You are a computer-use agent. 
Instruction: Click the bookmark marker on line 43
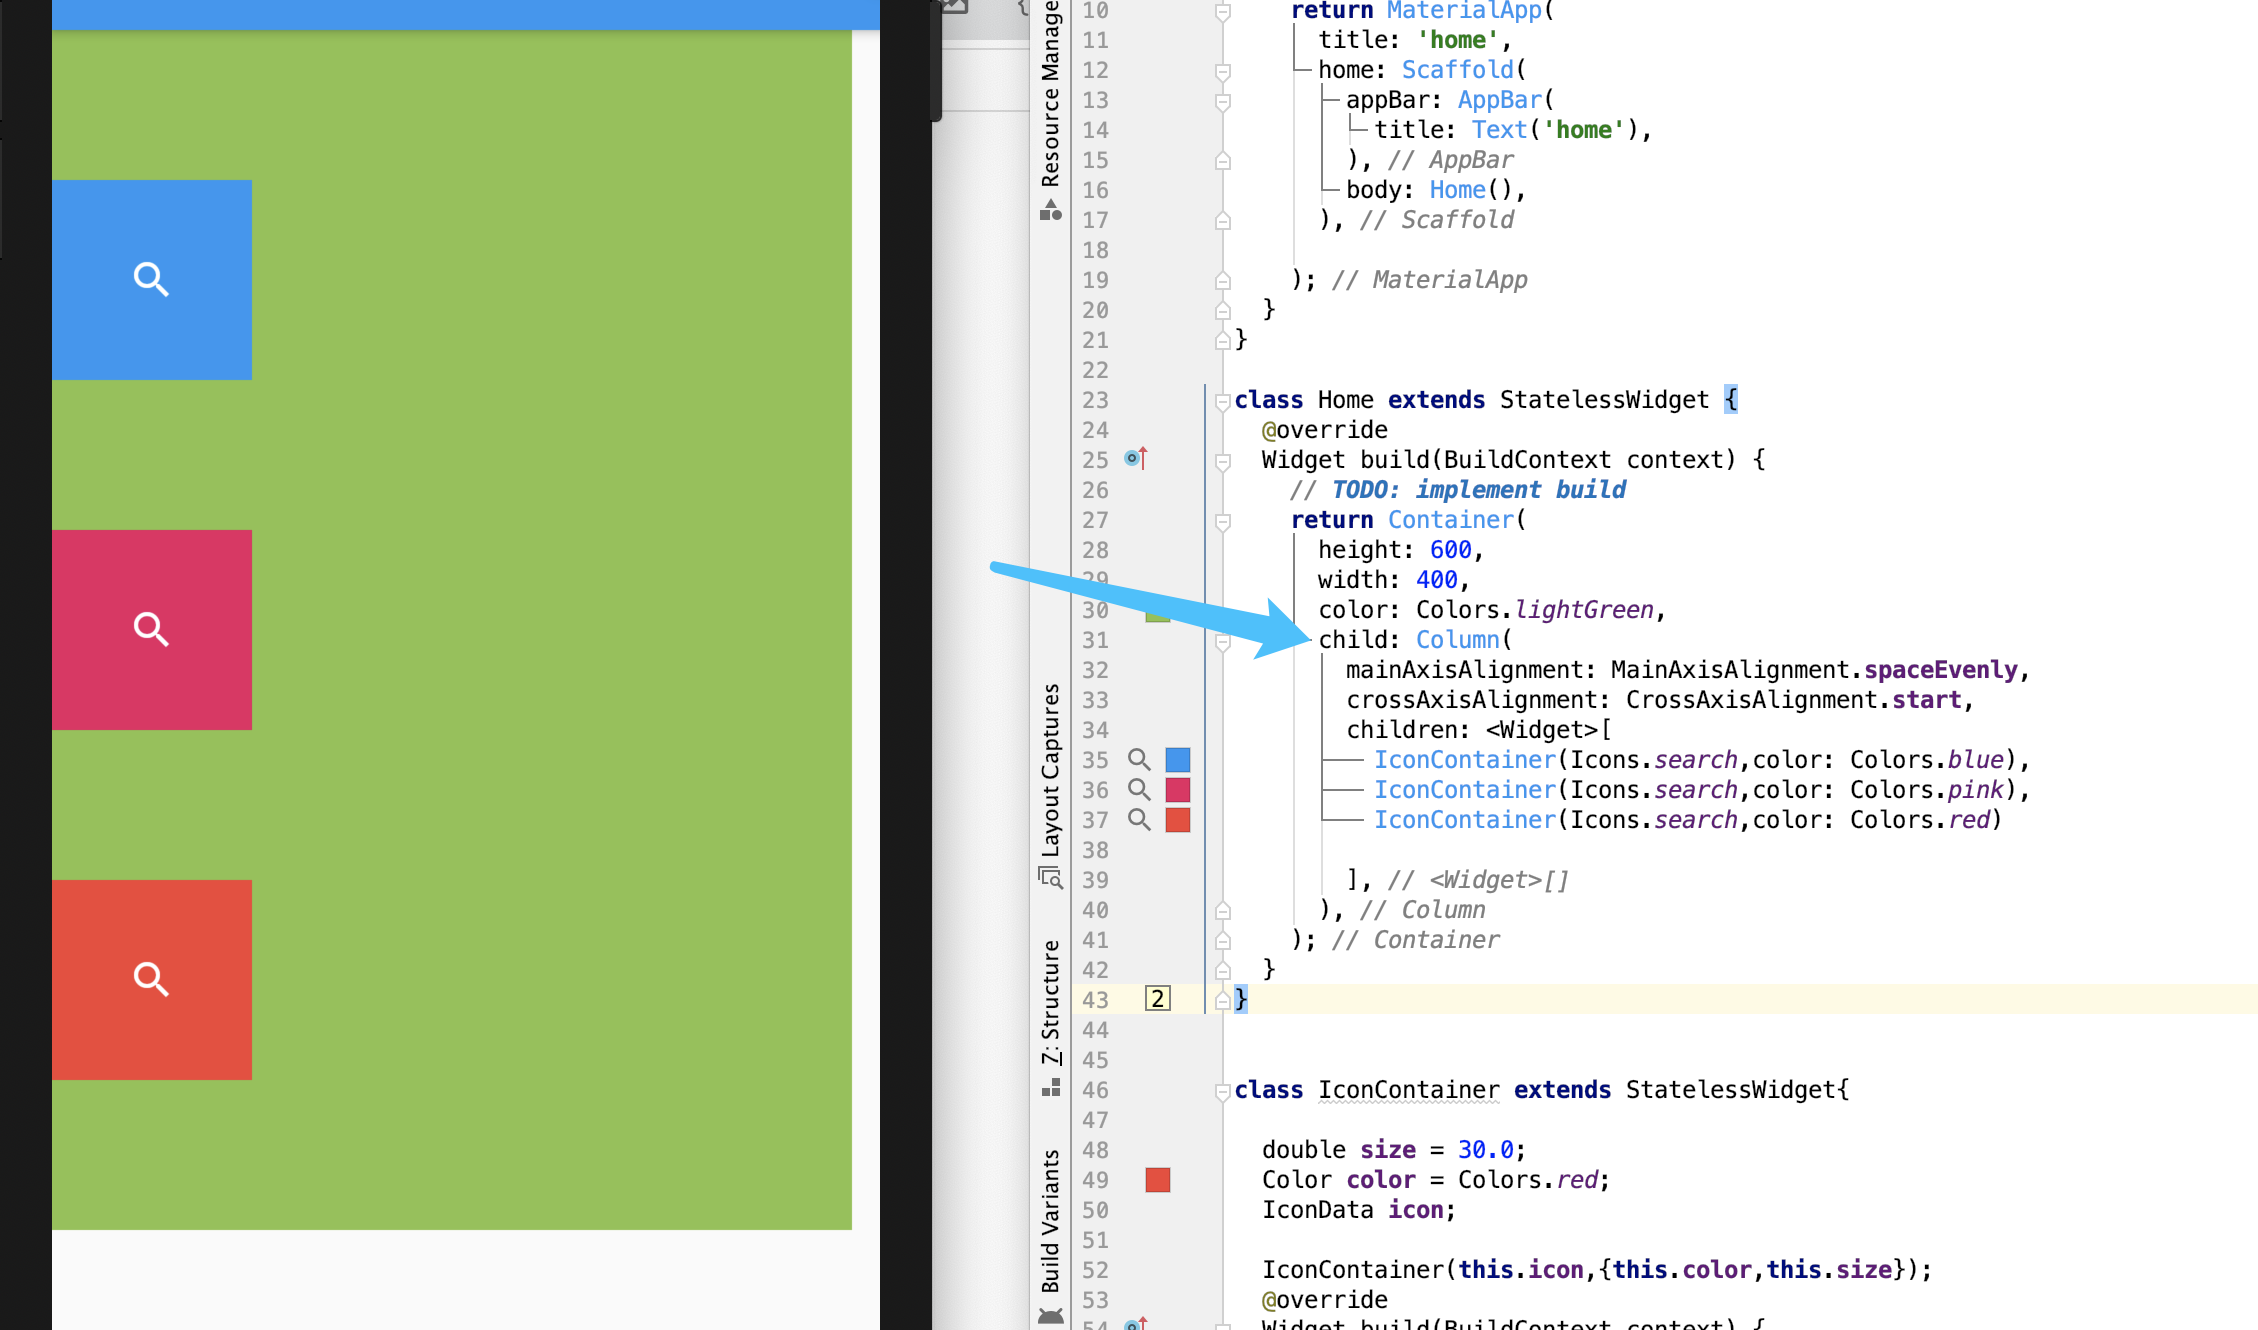tap(1157, 998)
